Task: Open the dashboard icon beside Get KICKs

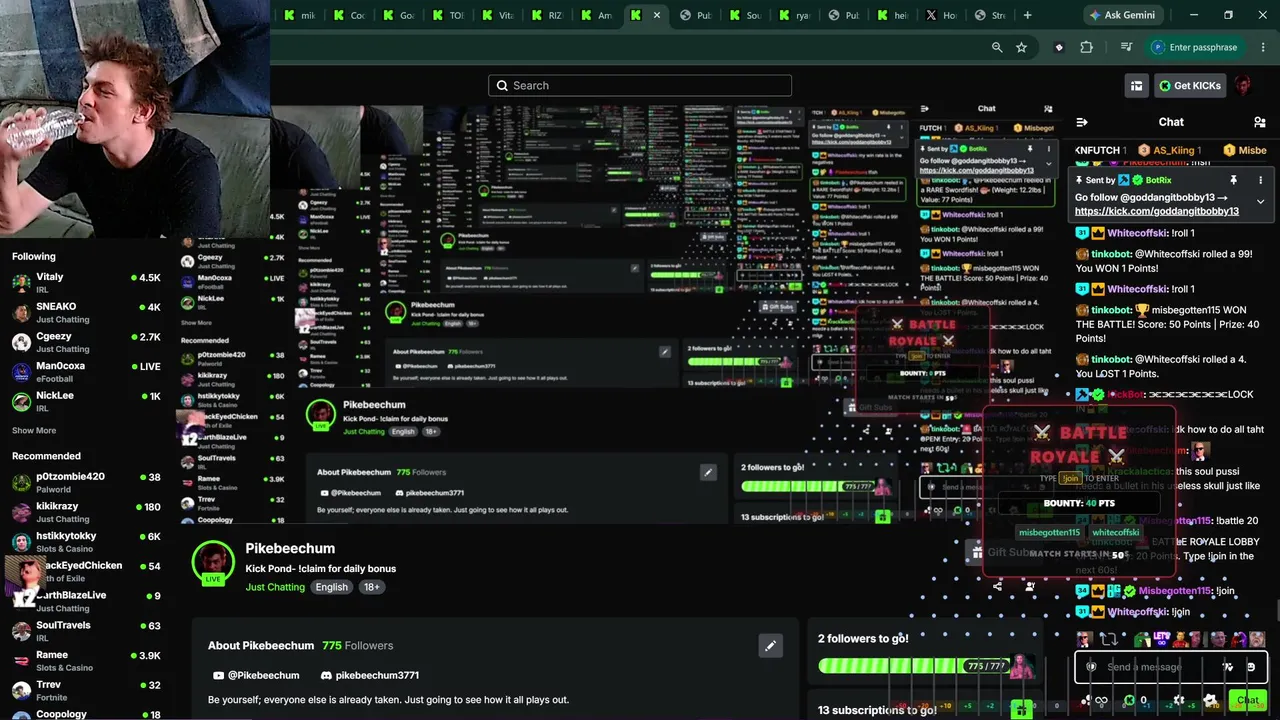Action: coord(1136,86)
